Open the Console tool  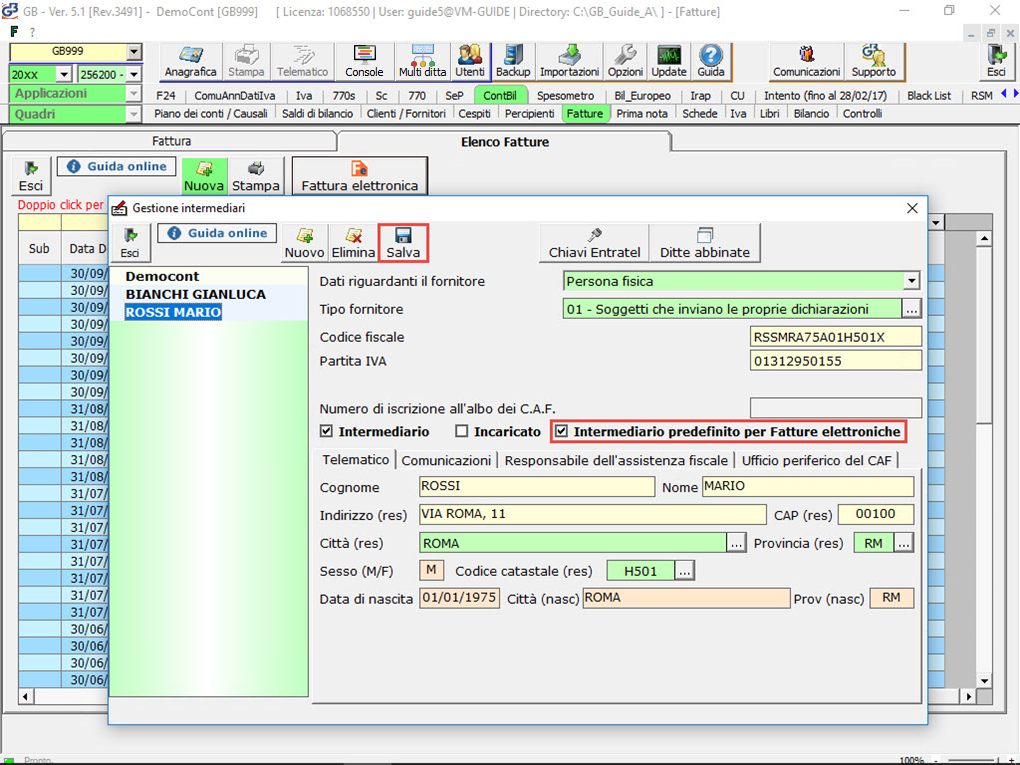point(364,62)
